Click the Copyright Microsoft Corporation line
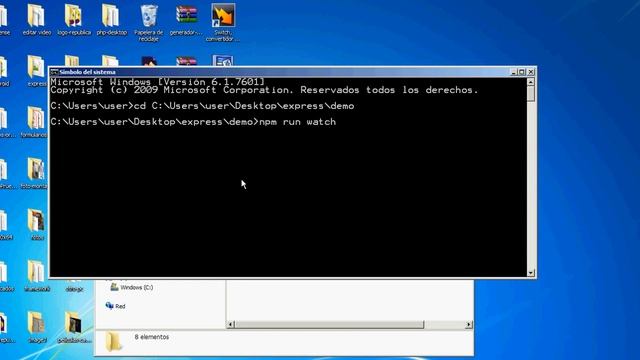The width and height of the screenshot is (640, 360). (x=264, y=90)
